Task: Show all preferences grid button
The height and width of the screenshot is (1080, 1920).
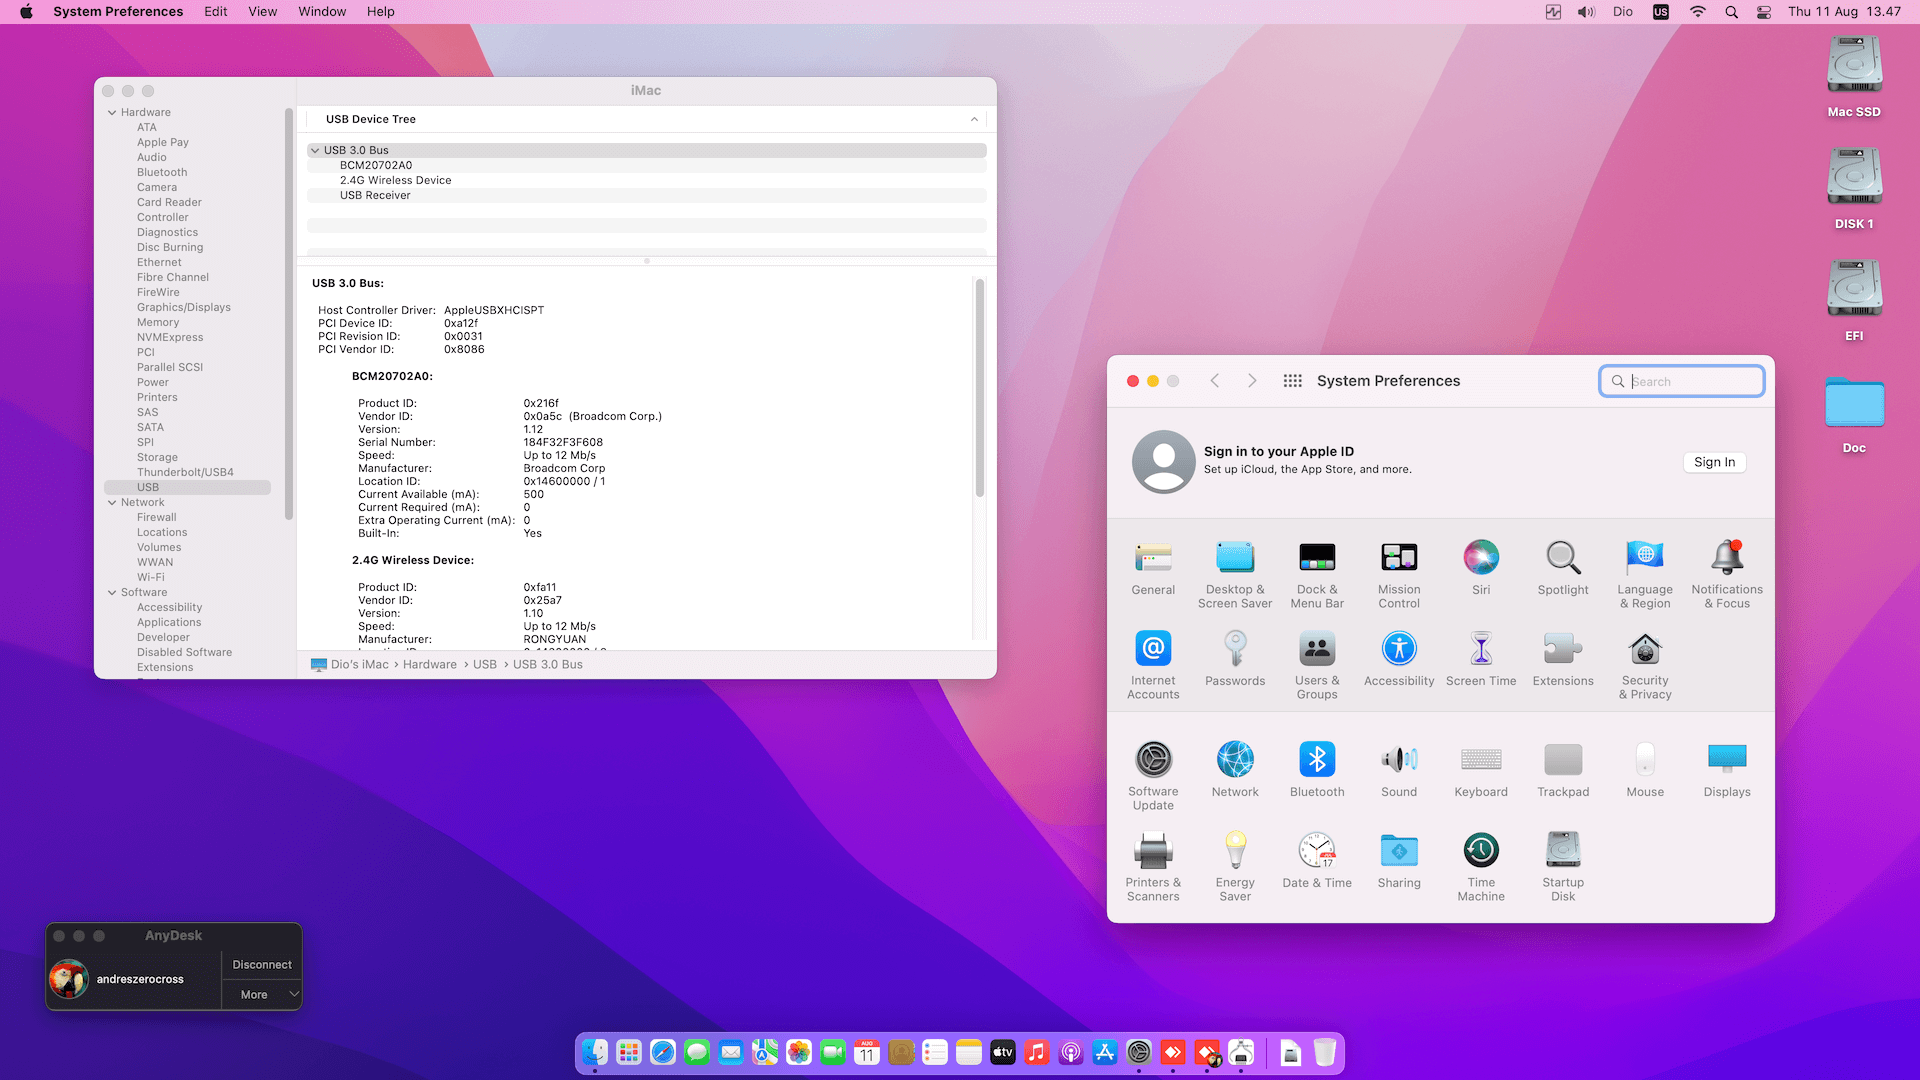Action: click(x=1292, y=381)
